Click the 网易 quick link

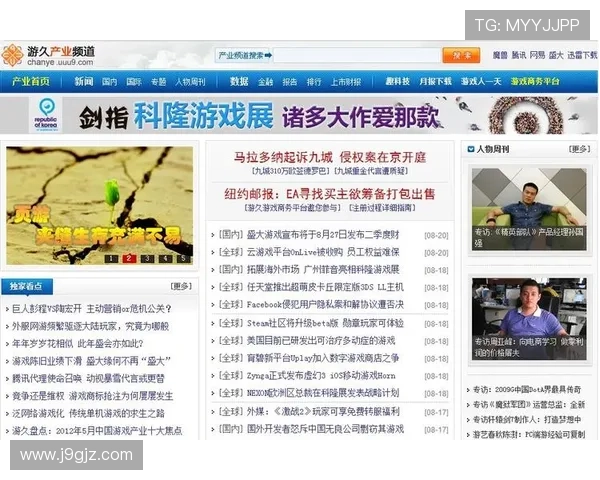537,56
